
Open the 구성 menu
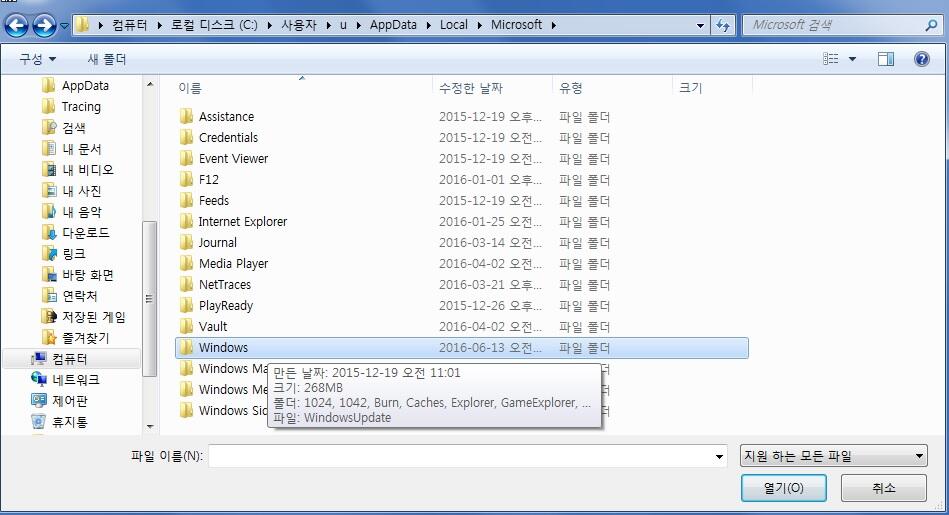(38, 59)
